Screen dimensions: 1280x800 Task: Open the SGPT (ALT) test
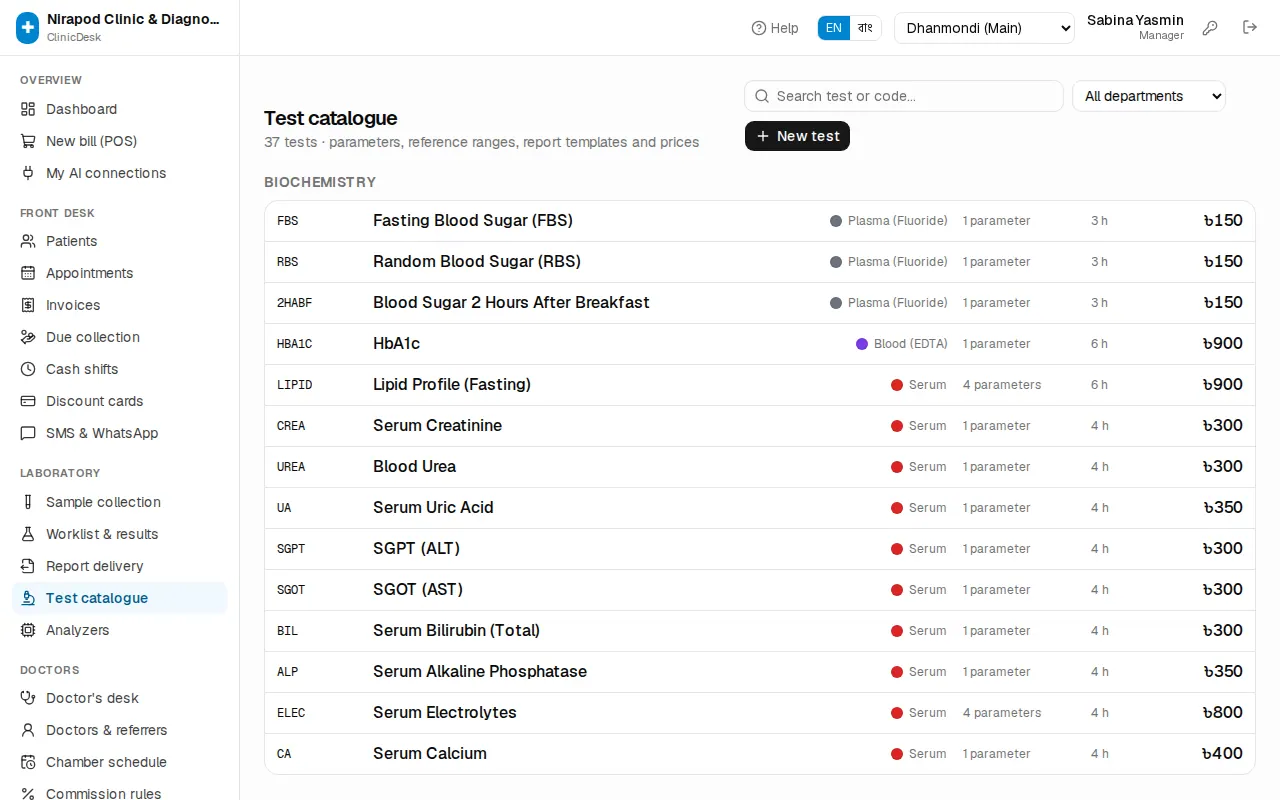760,549
